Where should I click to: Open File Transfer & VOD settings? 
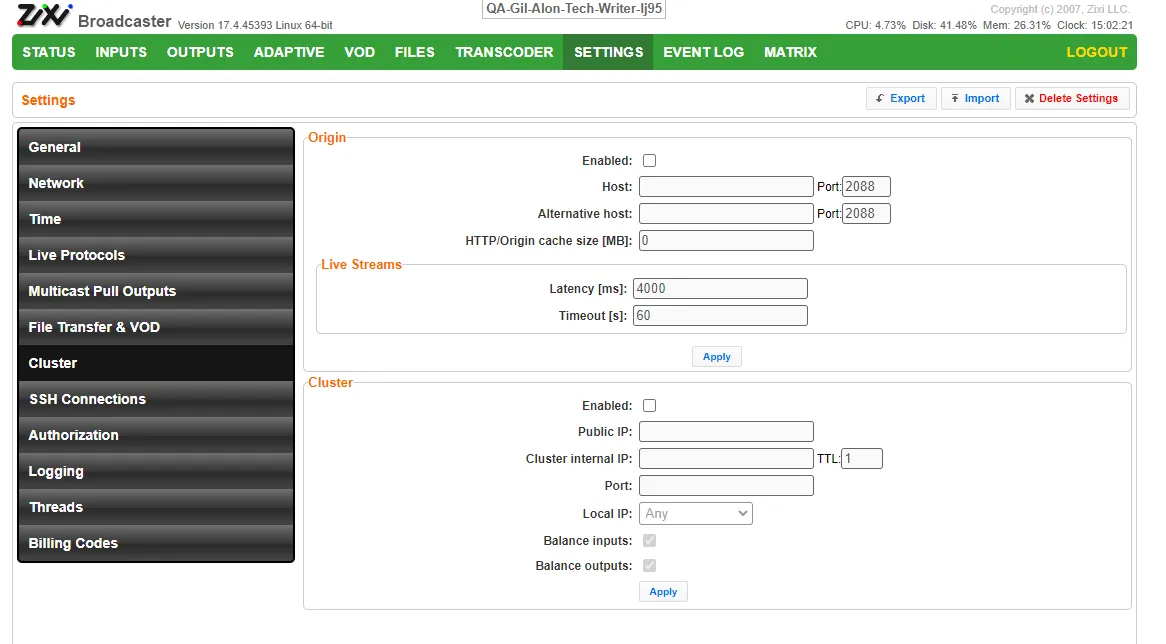pos(156,327)
